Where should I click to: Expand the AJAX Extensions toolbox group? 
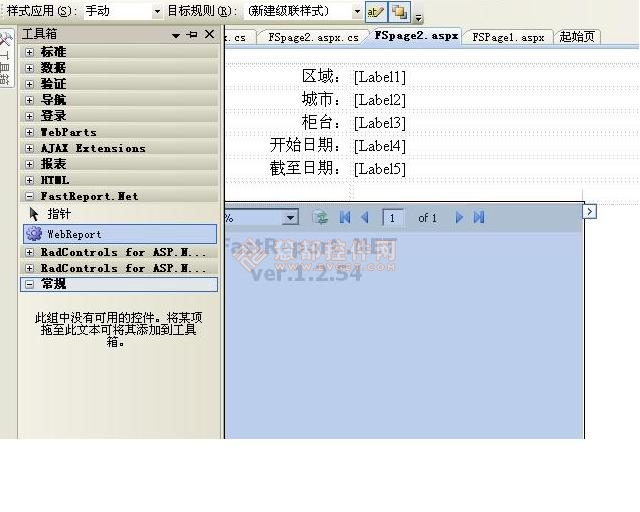pyautogui.click(x=29, y=148)
